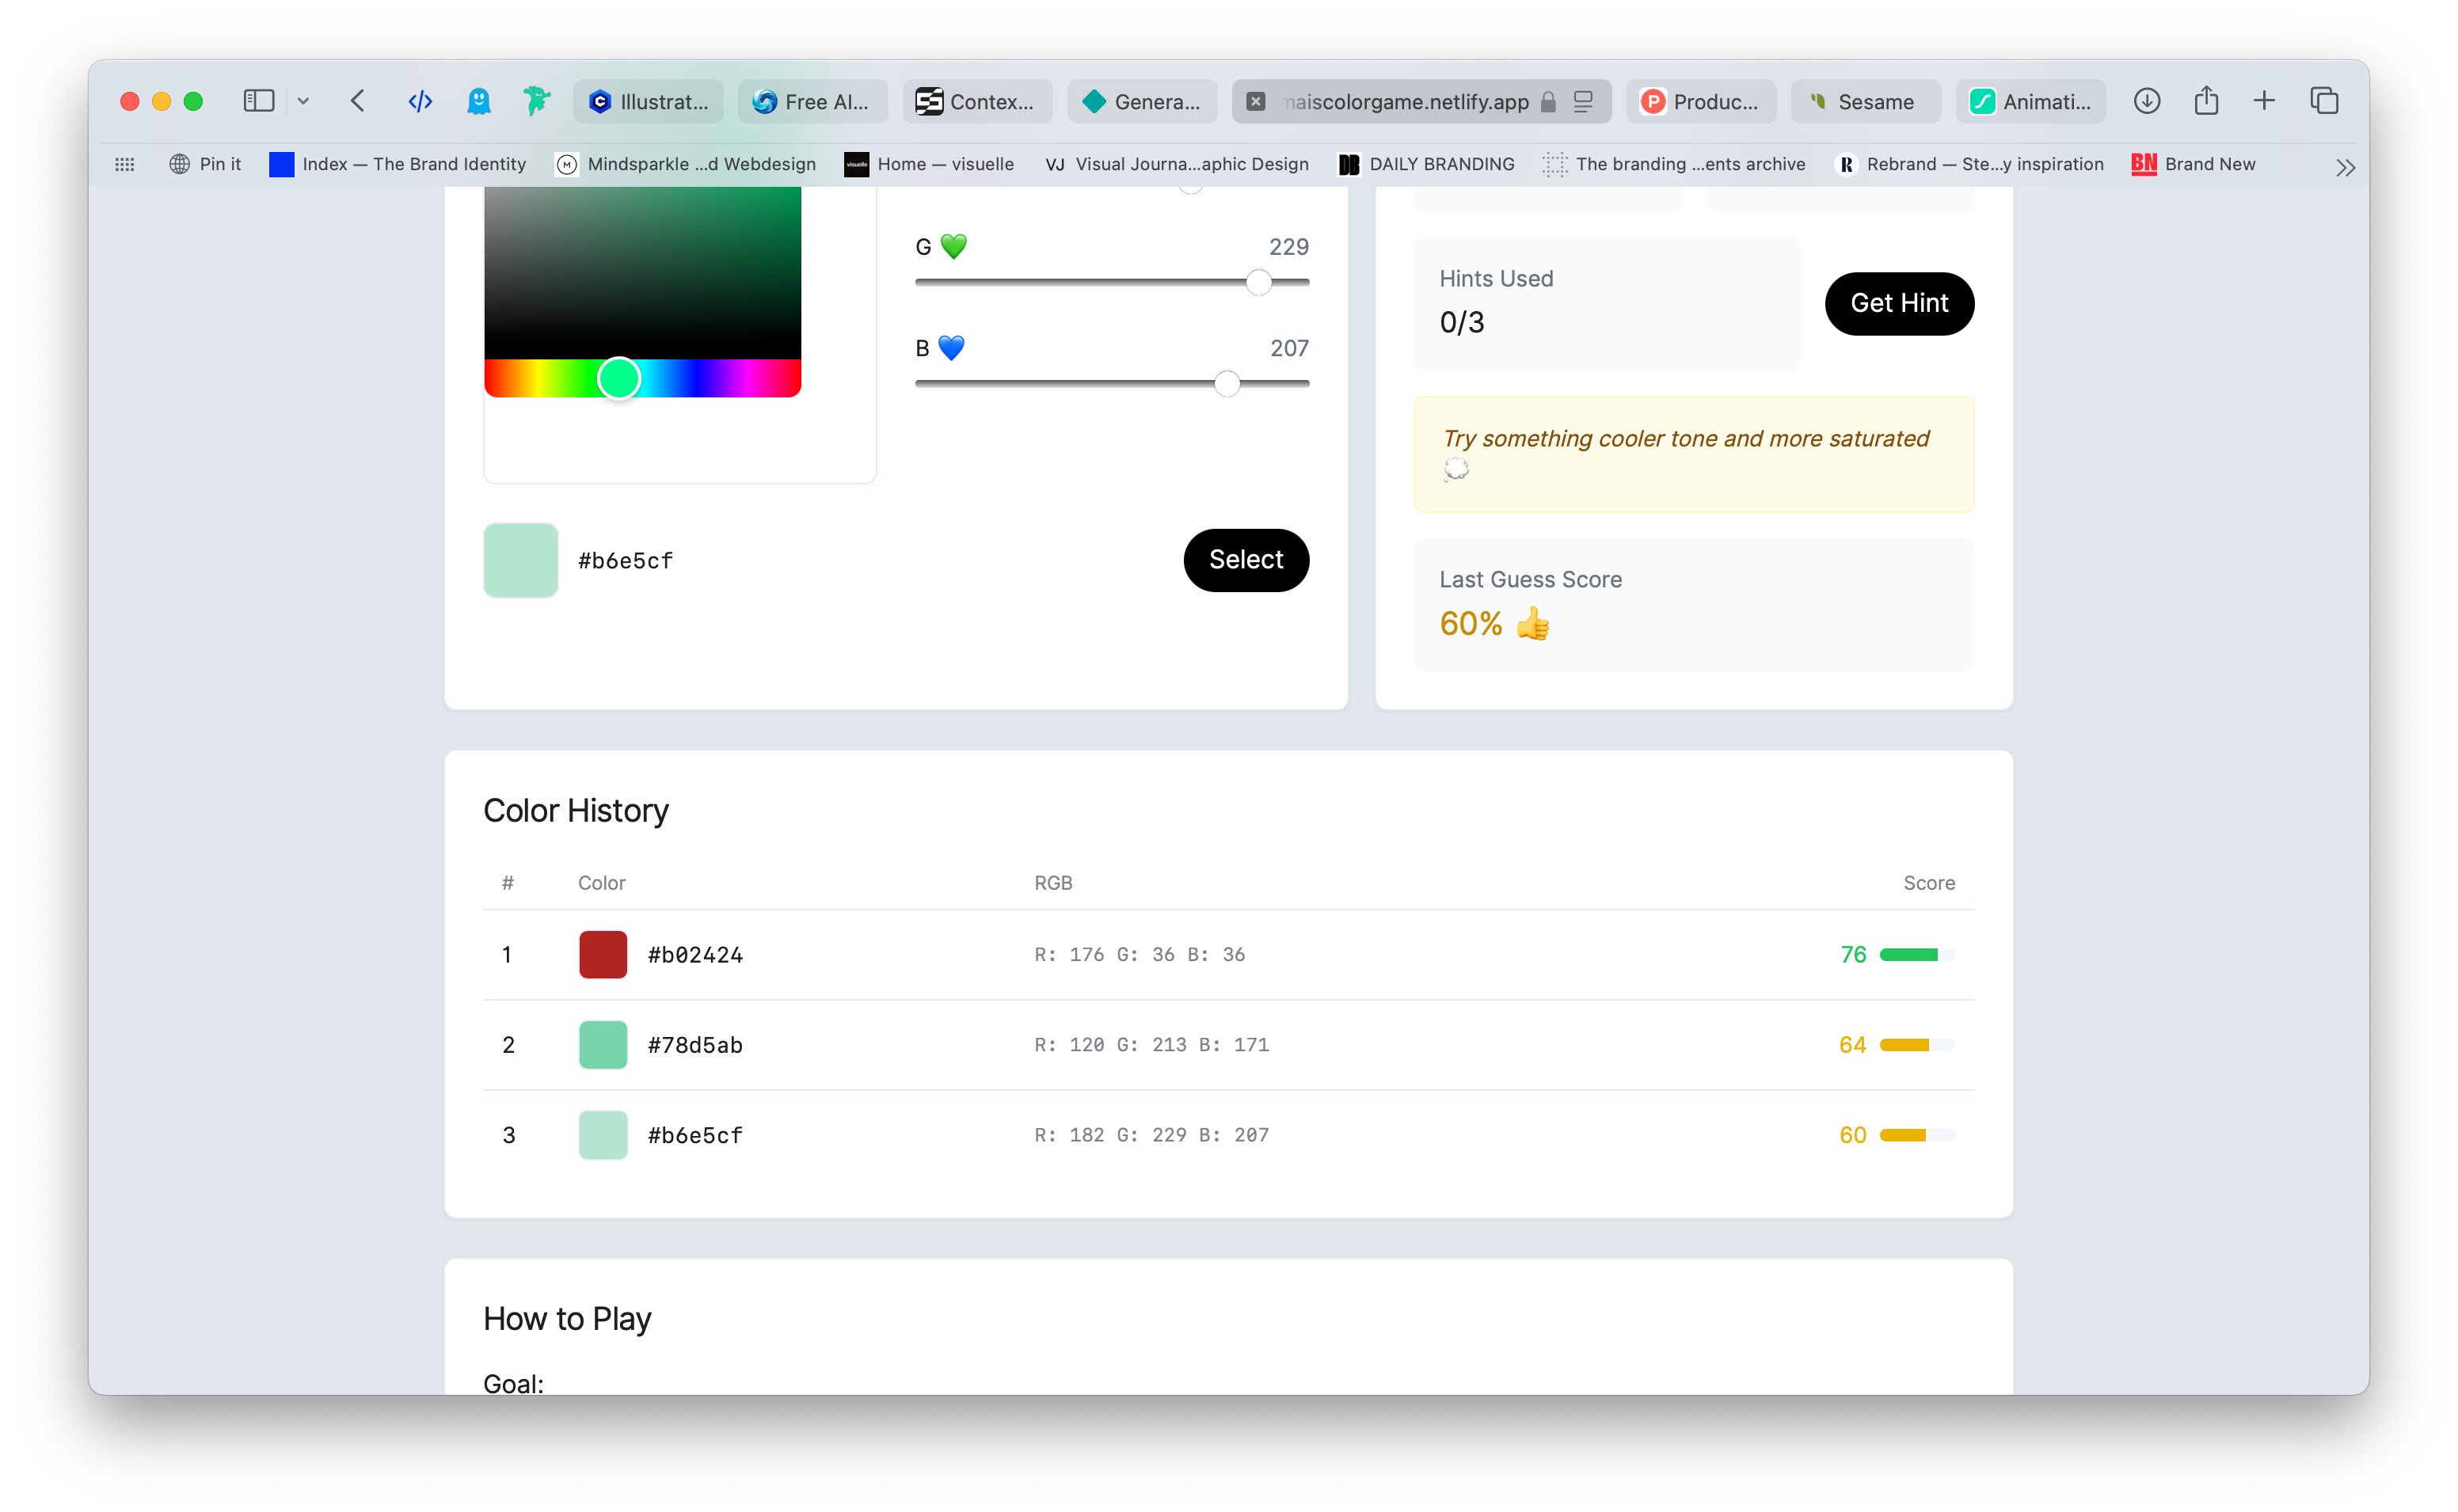Click the green dinosaur extension icon

tap(537, 101)
